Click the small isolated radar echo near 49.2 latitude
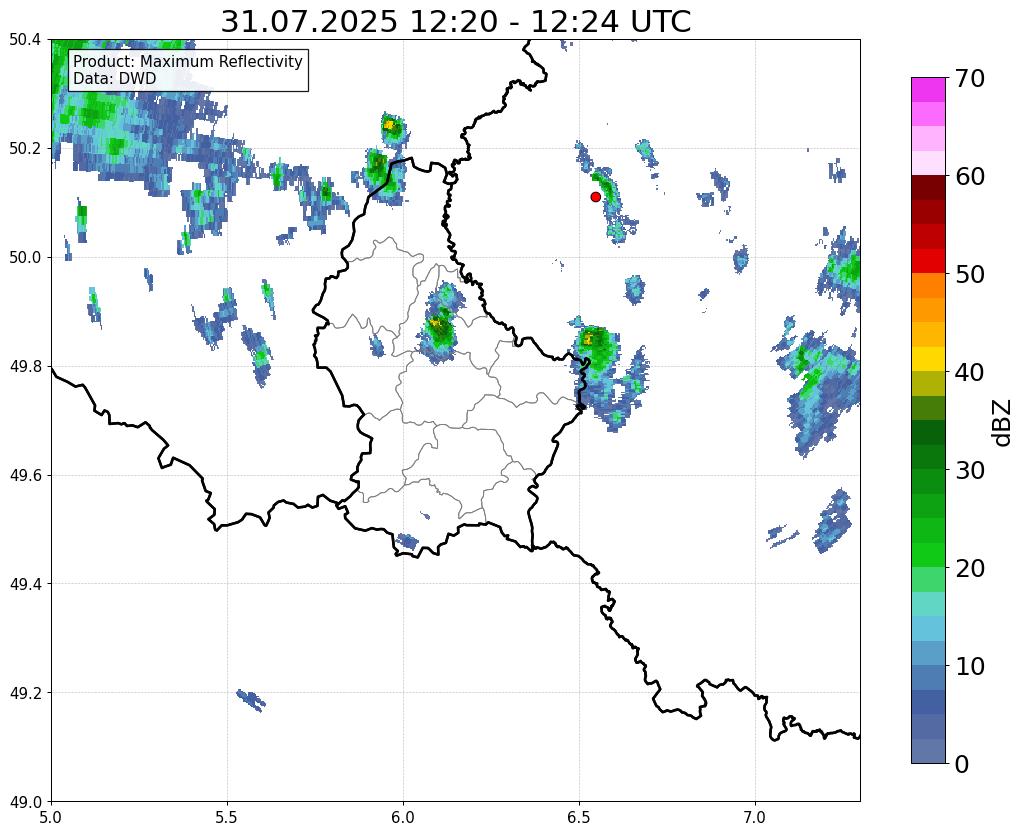This screenshot has height=834, width=1023. point(251,701)
